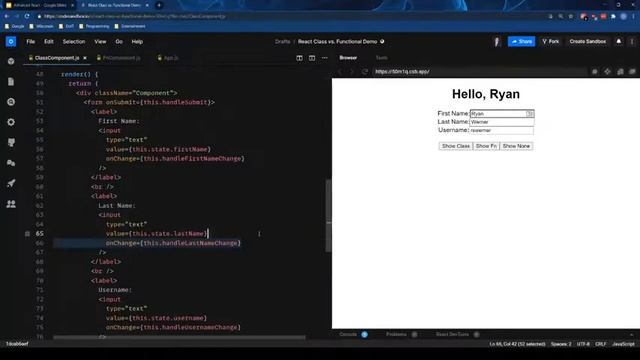Change the UTF-8 encoding setting
The height and width of the screenshot is (360, 640).
pos(583,344)
